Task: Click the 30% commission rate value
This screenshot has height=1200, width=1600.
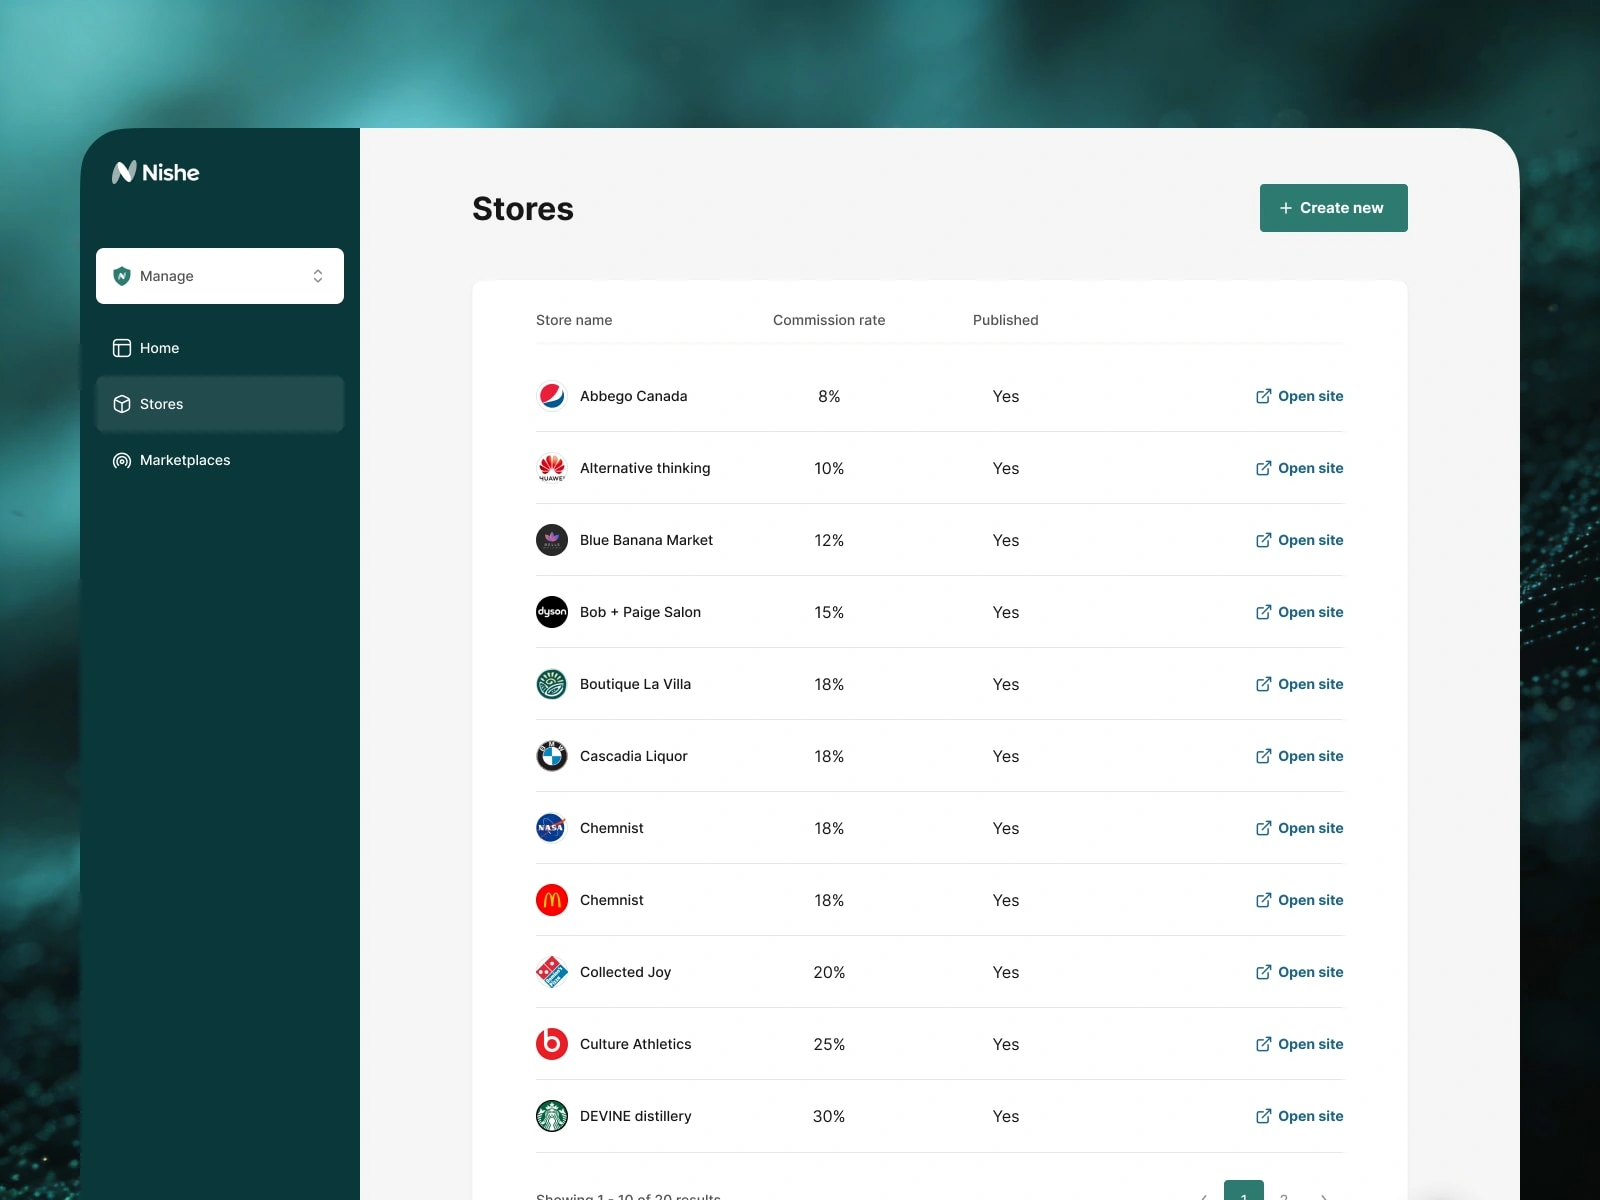Action: pos(829,1116)
